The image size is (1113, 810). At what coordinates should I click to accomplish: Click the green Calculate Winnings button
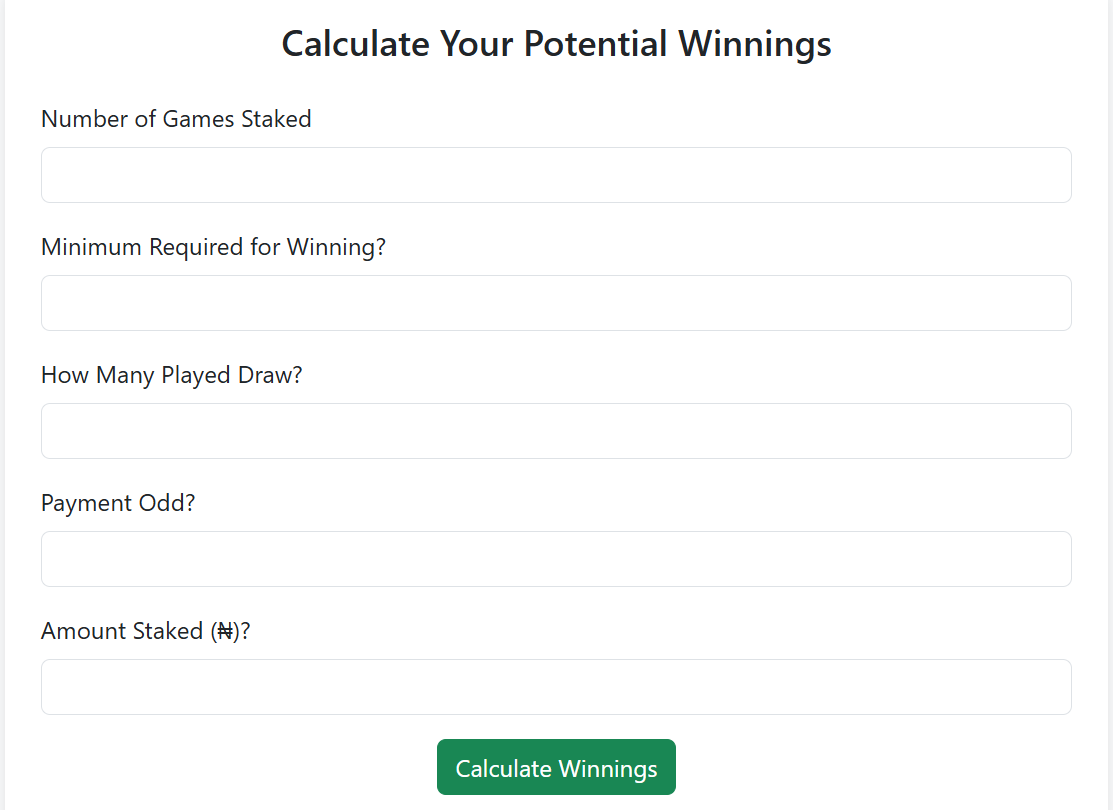(556, 767)
